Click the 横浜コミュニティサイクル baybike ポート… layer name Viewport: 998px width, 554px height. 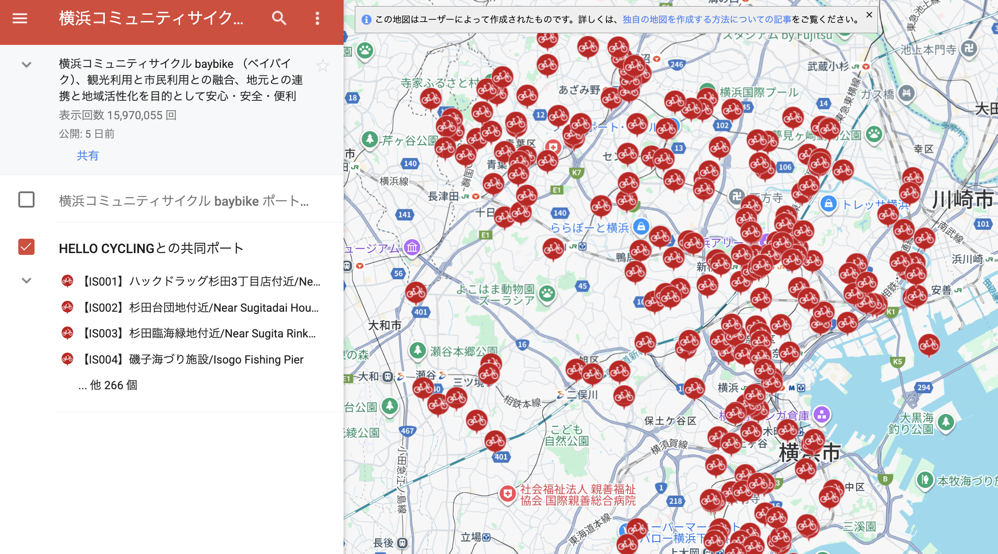184,201
